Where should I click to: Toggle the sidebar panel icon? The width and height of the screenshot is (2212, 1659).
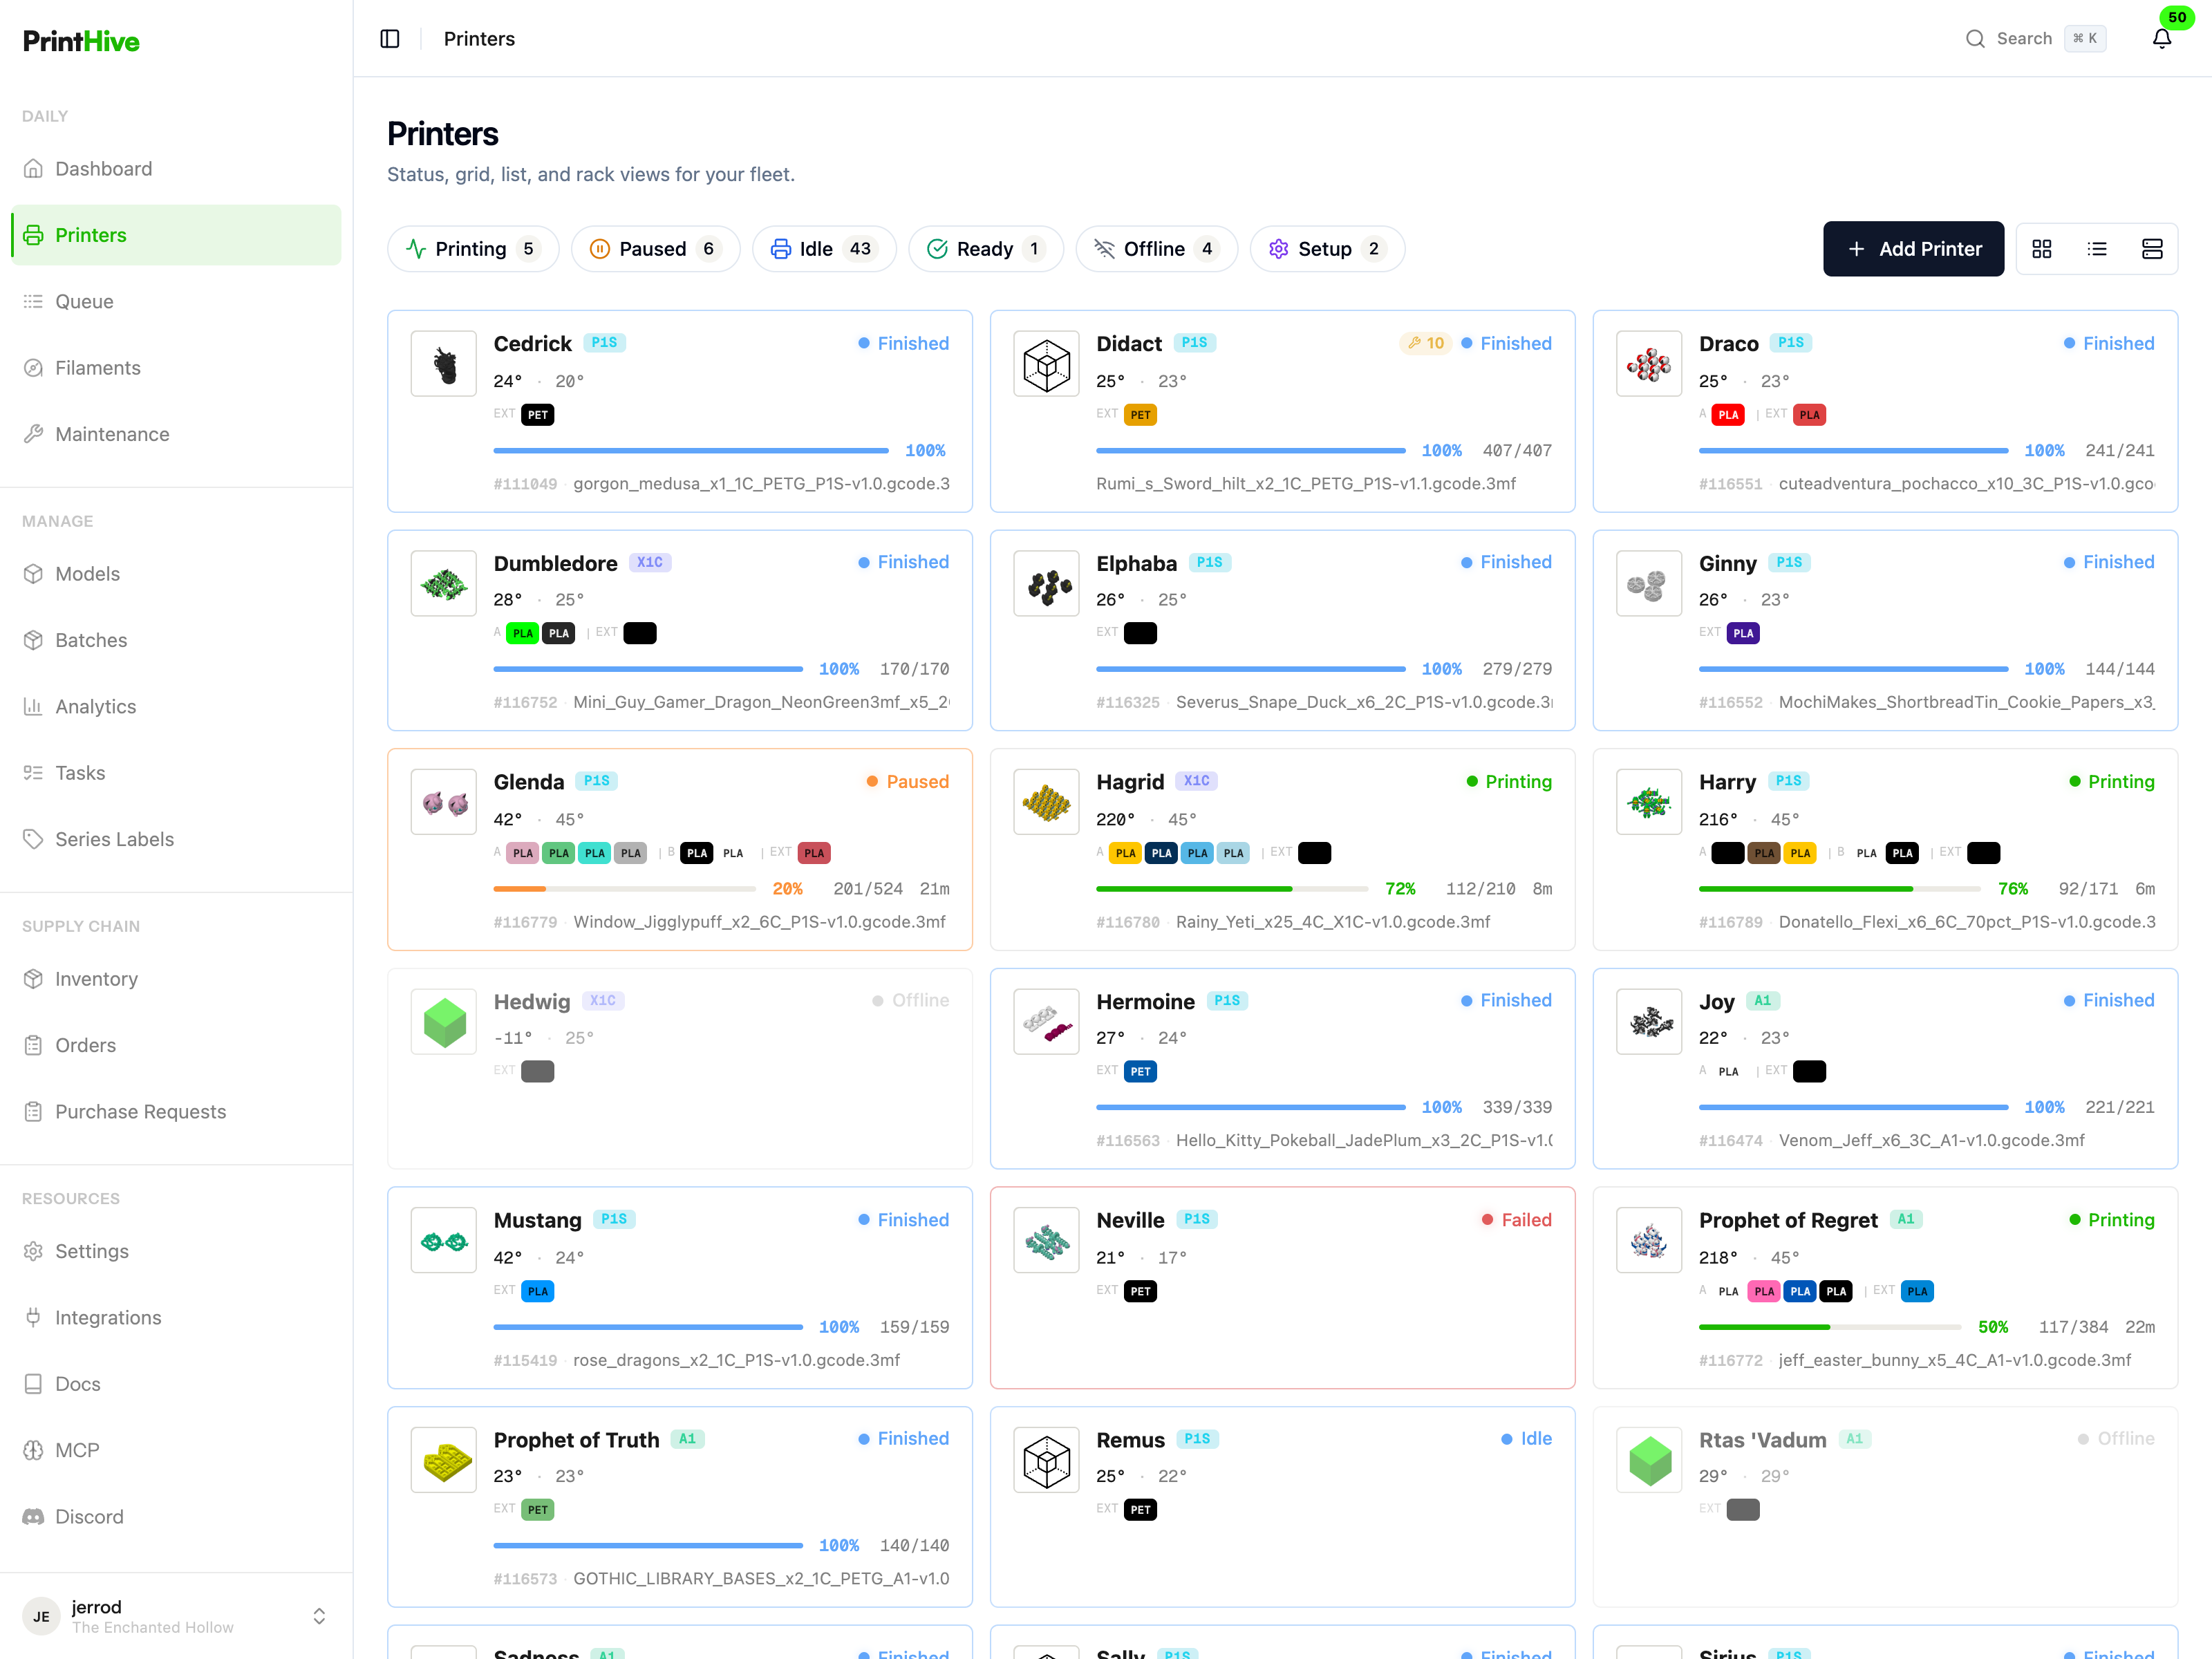(390, 39)
